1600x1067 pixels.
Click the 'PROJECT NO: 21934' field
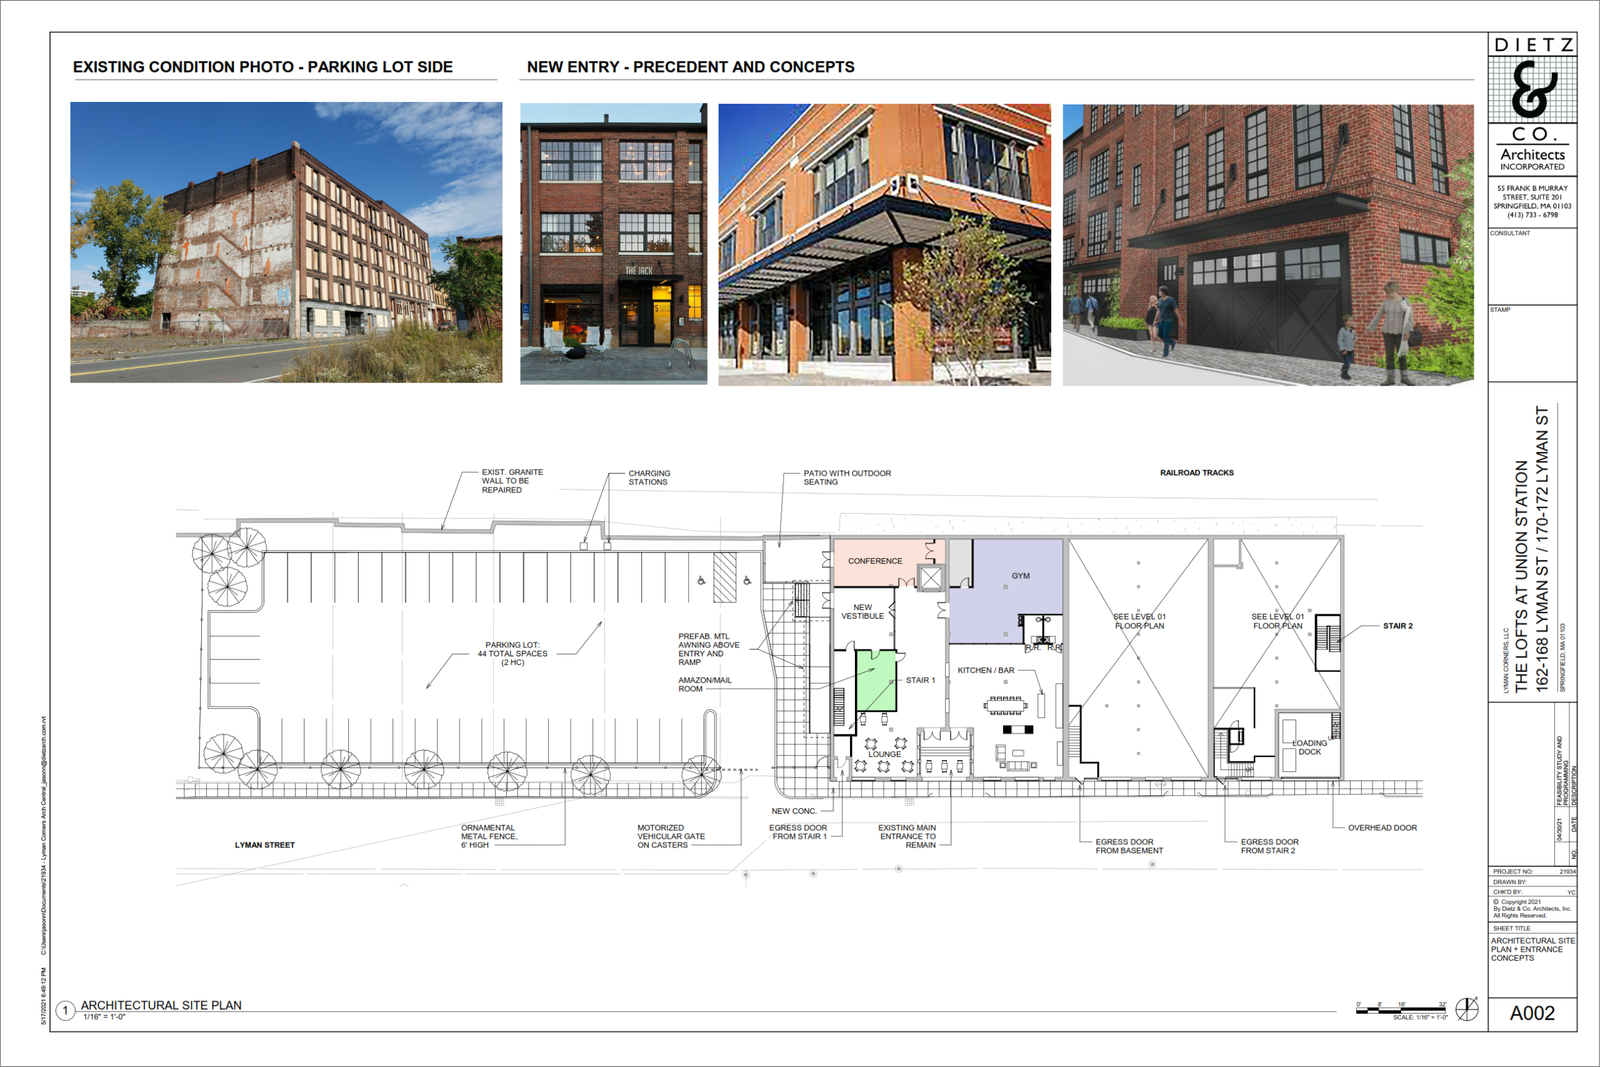1533,872
